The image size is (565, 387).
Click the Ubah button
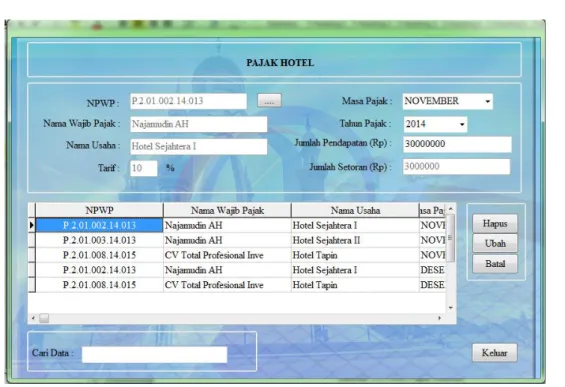coord(495,244)
